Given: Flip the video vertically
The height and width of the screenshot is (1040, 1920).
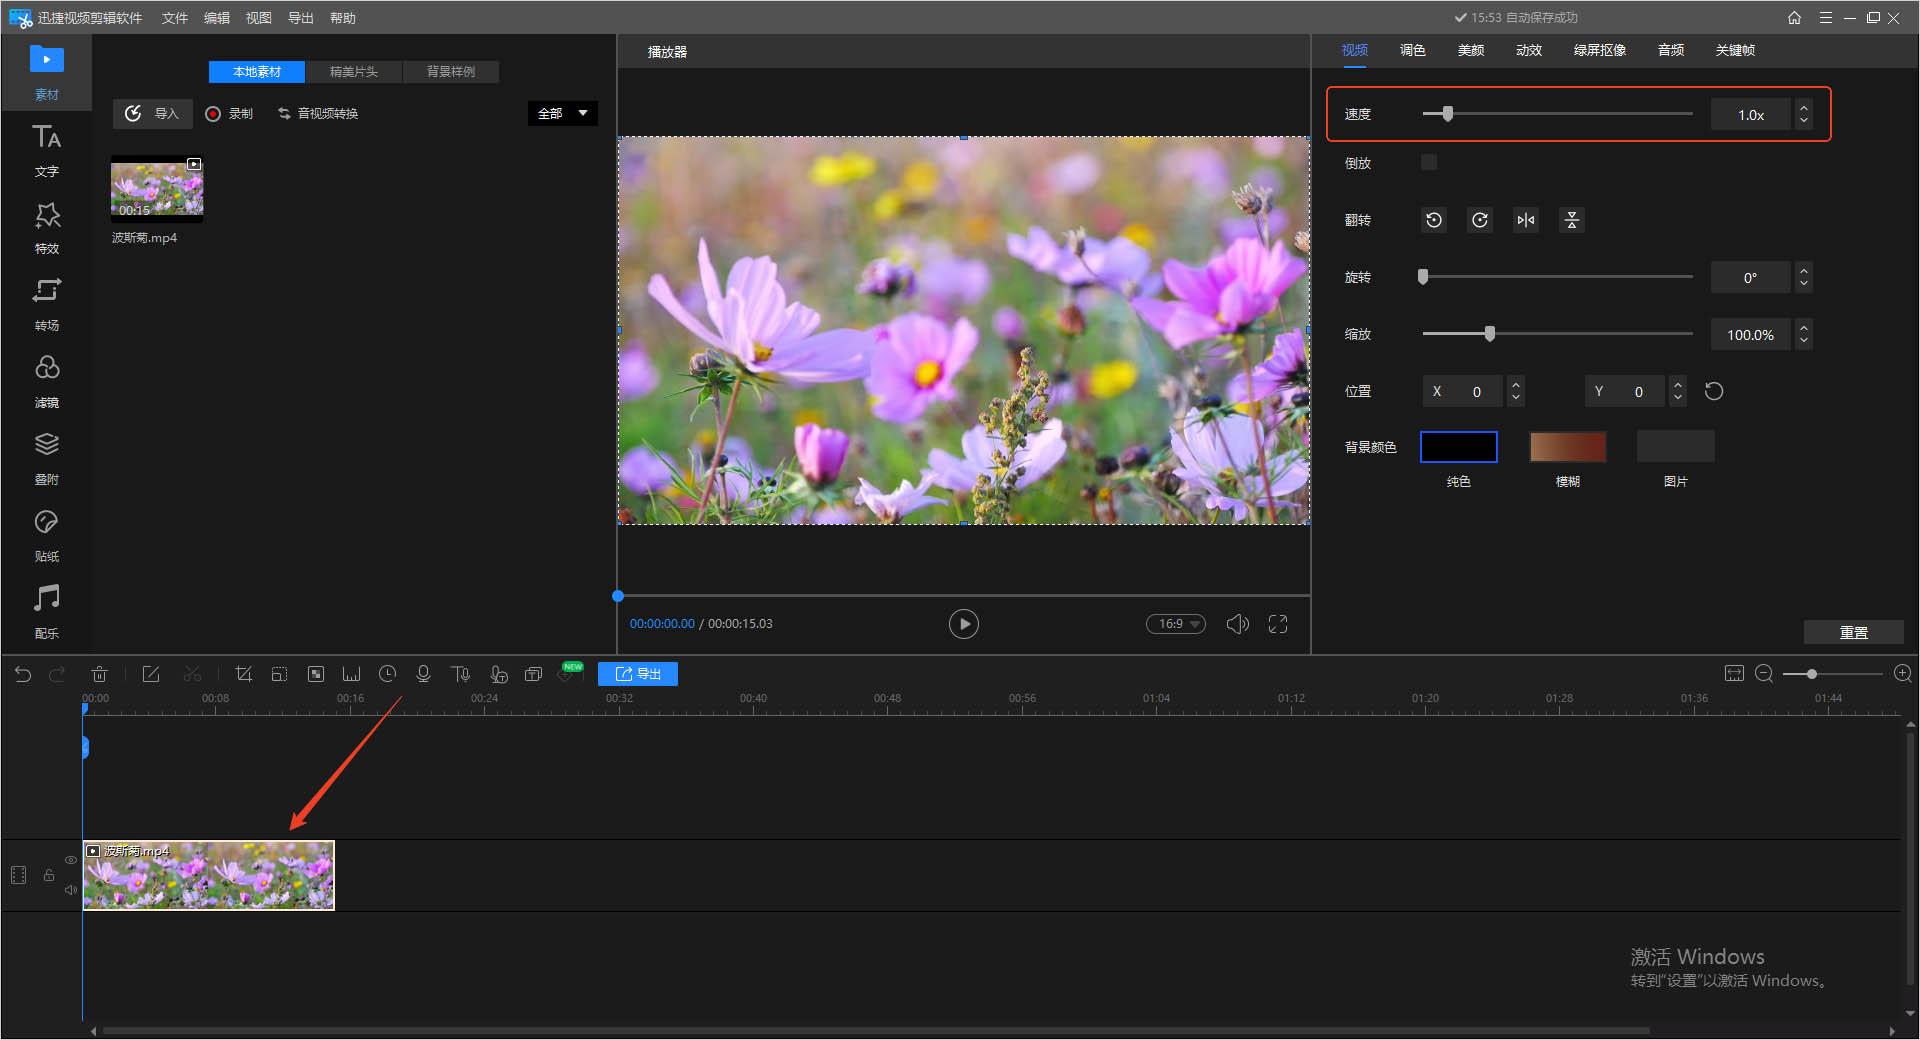Looking at the screenshot, I should coord(1572,220).
